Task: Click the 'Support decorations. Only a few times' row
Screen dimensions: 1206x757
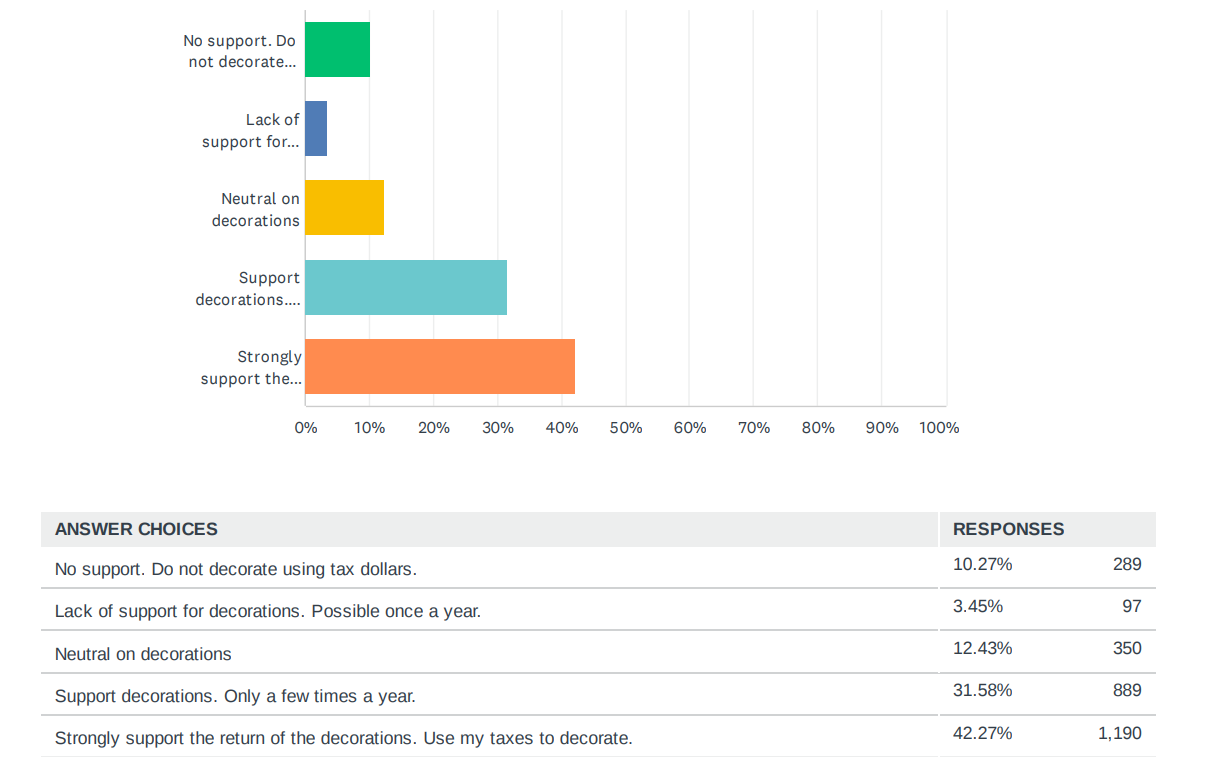Action: pyautogui.click(x=235, y=696)
